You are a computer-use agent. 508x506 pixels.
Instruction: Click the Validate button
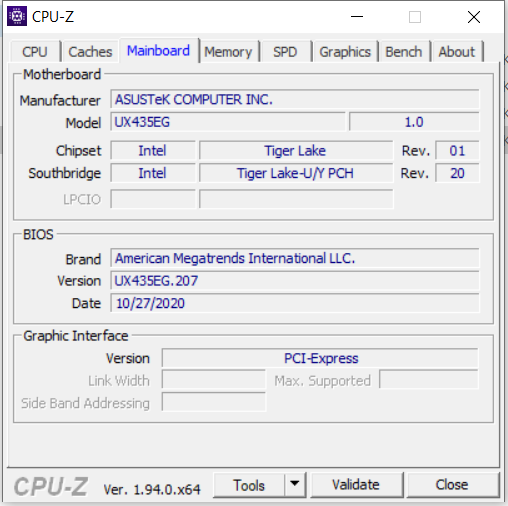356,485
